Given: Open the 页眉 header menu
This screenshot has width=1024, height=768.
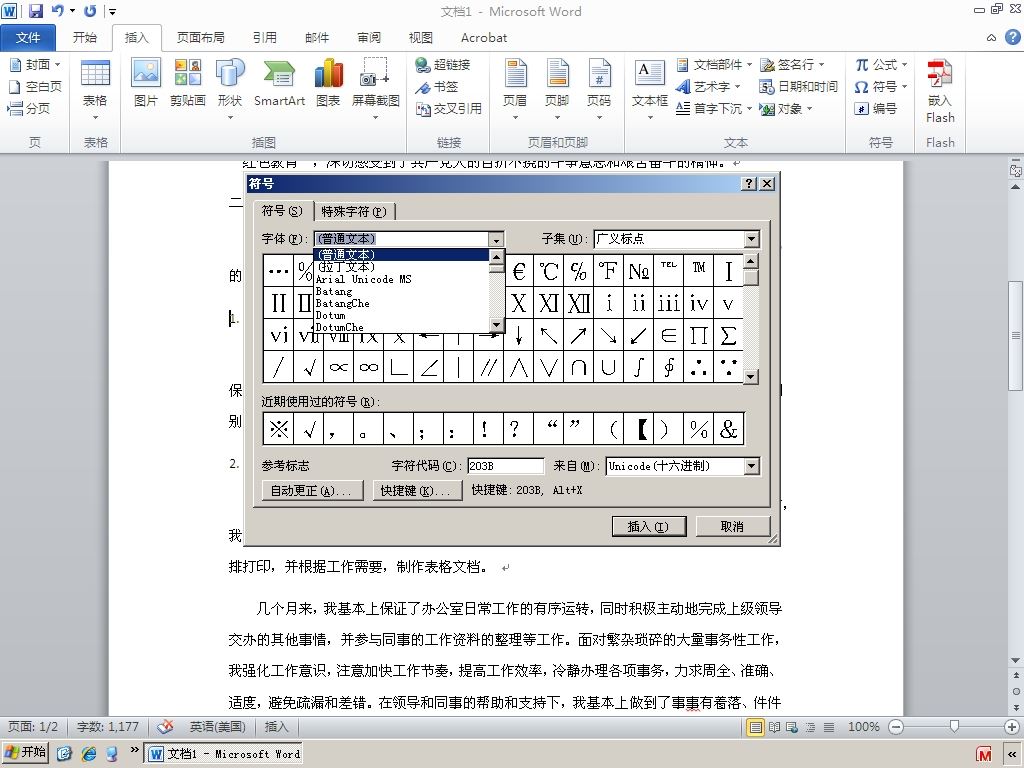Looking at the screenshot, I should click(x=515, y=88).
